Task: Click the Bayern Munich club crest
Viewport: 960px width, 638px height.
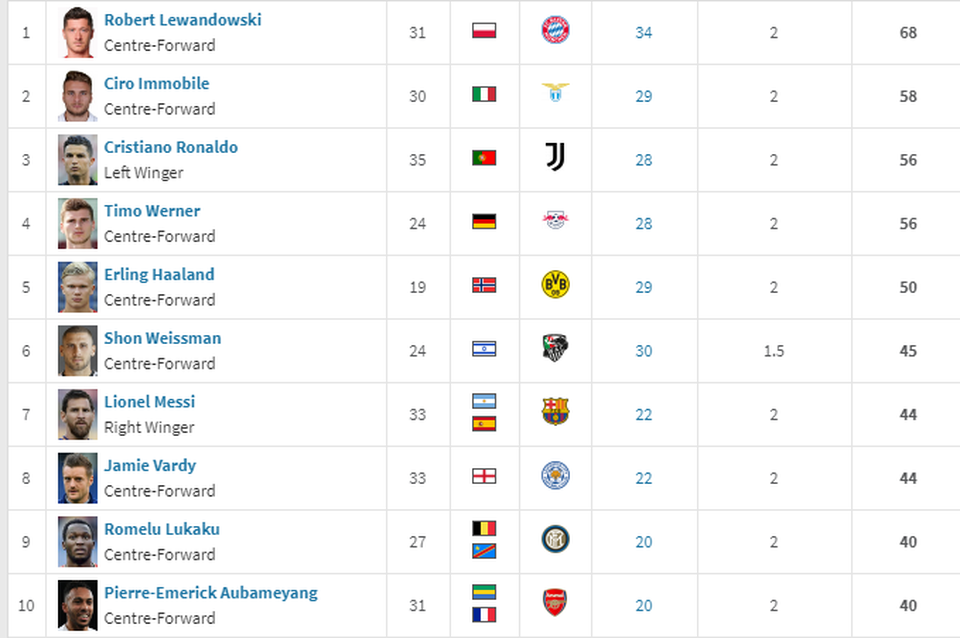Action: tap(555, 30)
